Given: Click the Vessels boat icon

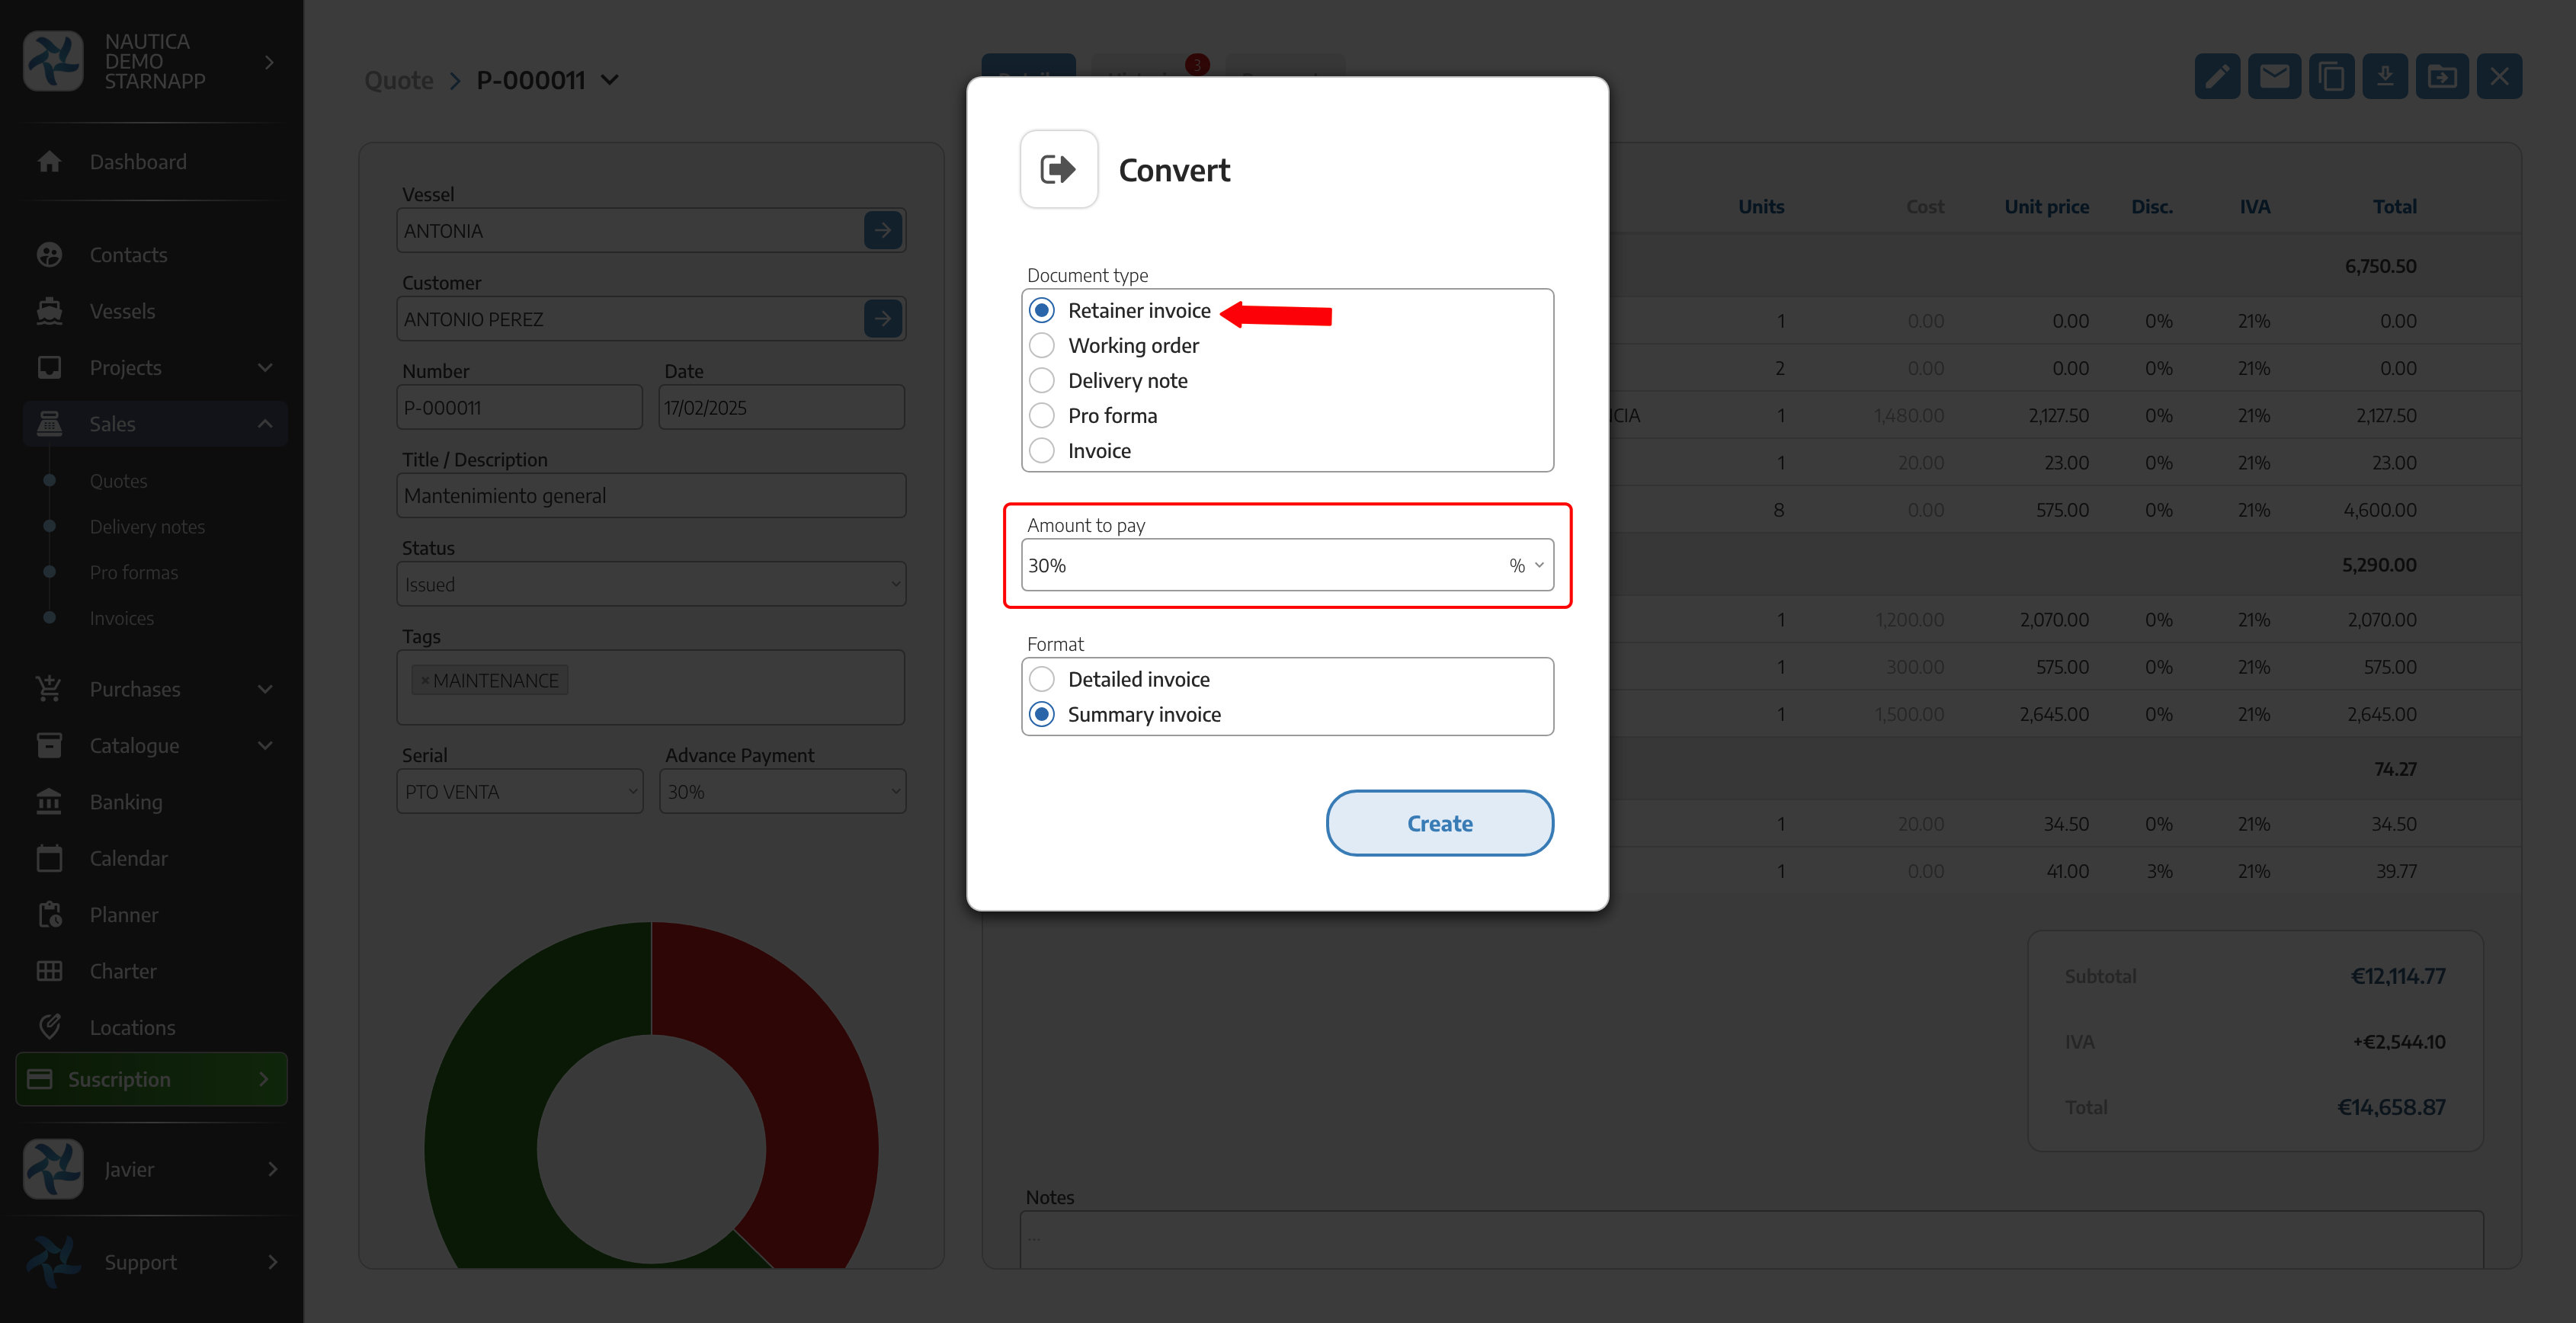Looking at the screenshot, I should coord(49,311).
